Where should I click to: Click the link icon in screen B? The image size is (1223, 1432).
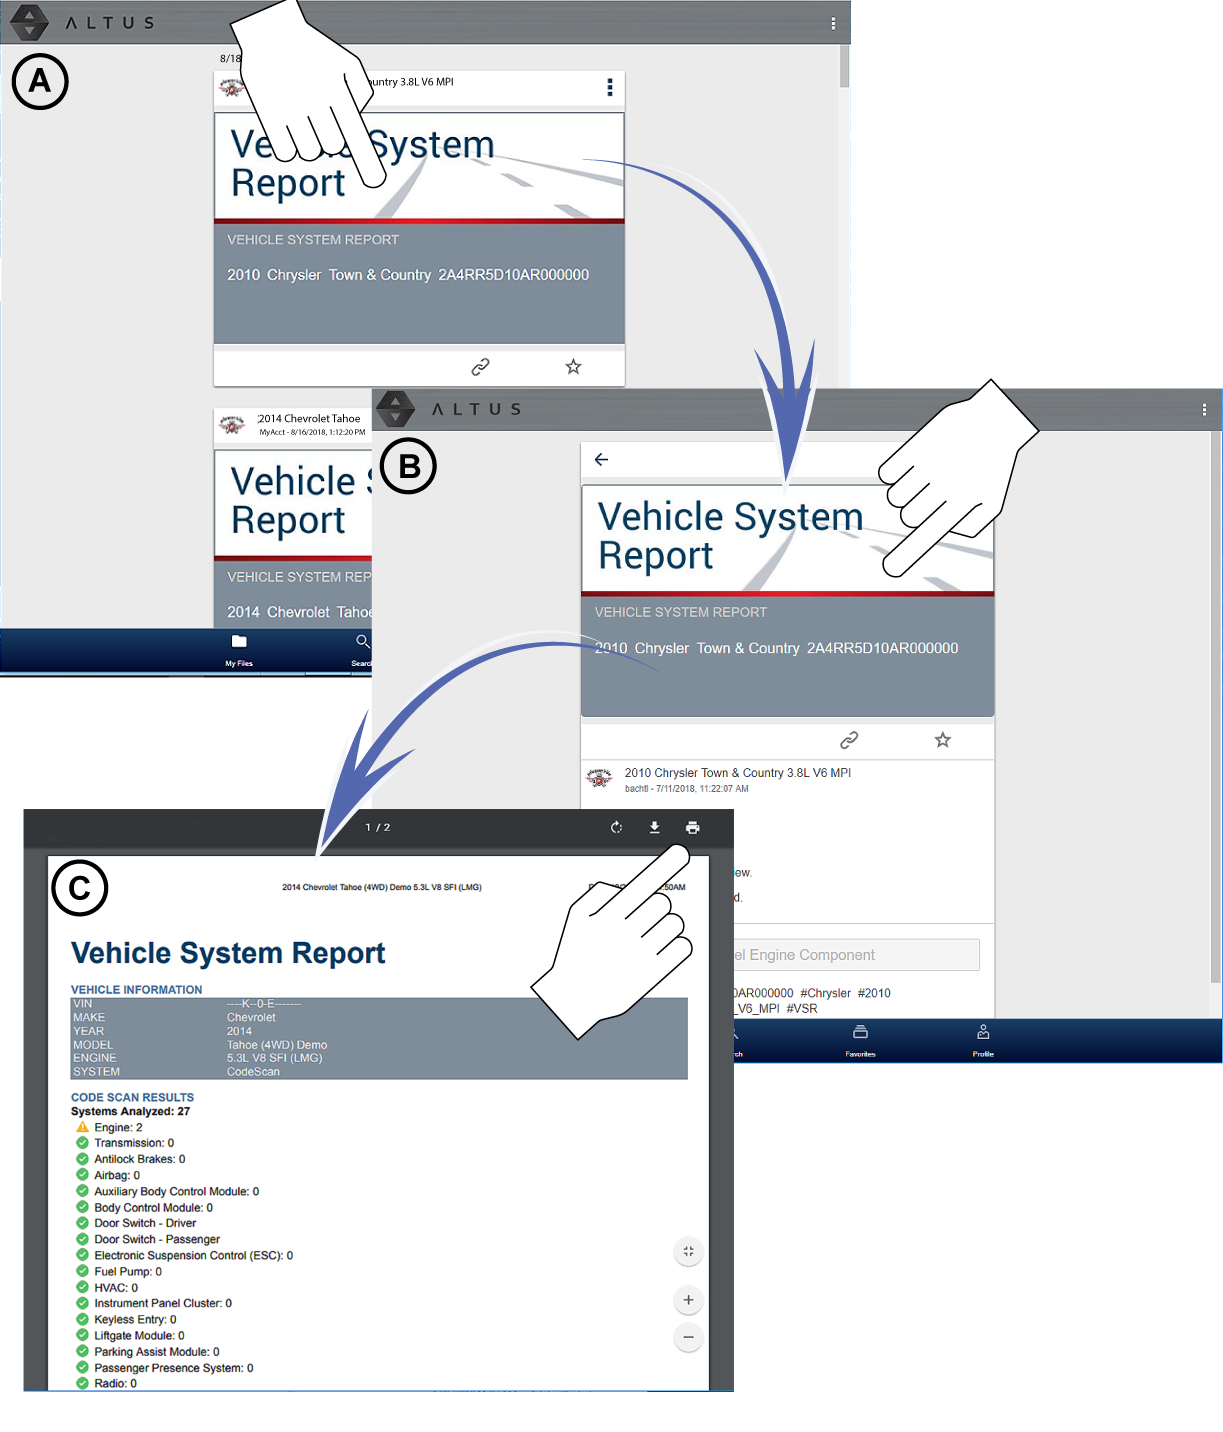pyautogui.click(x=849, y=740)
